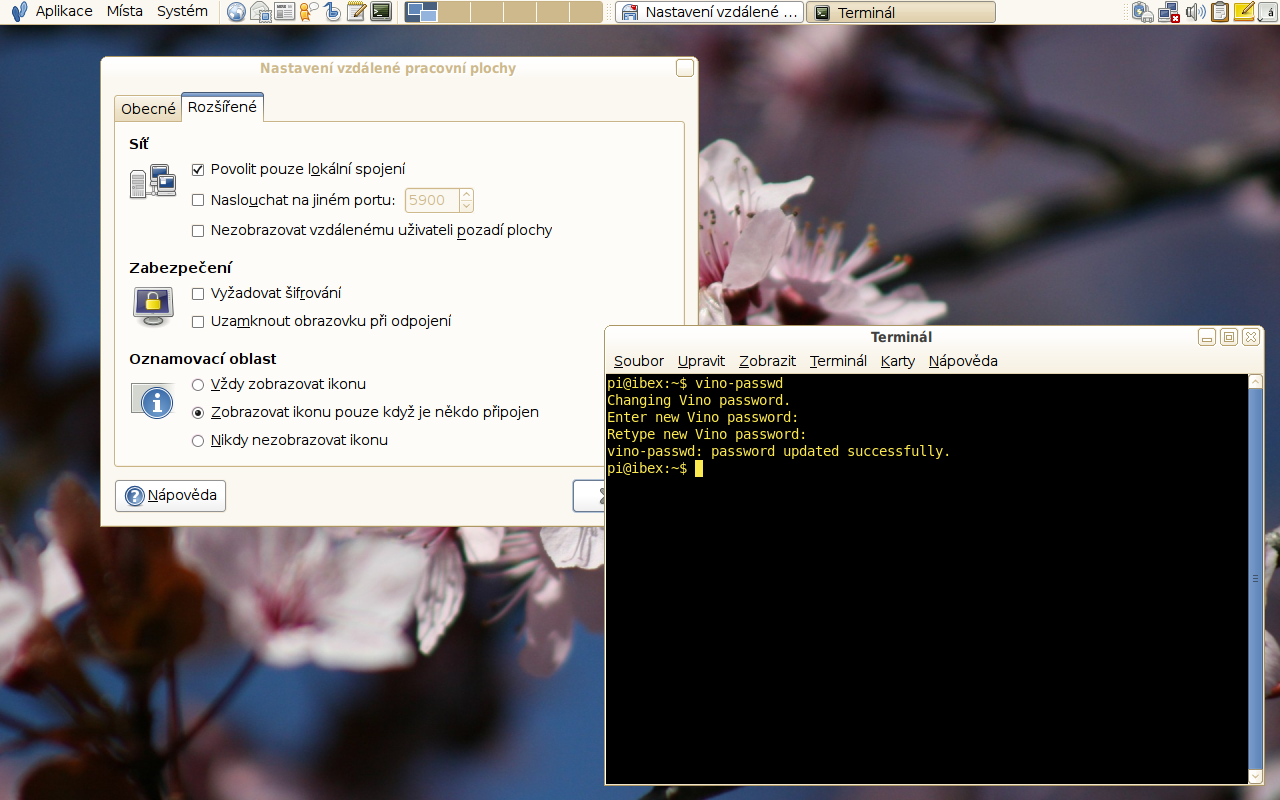Click the info icon under Oznamovací oblast
Screen dimensions: 1280x800
(x=153, y=402)
